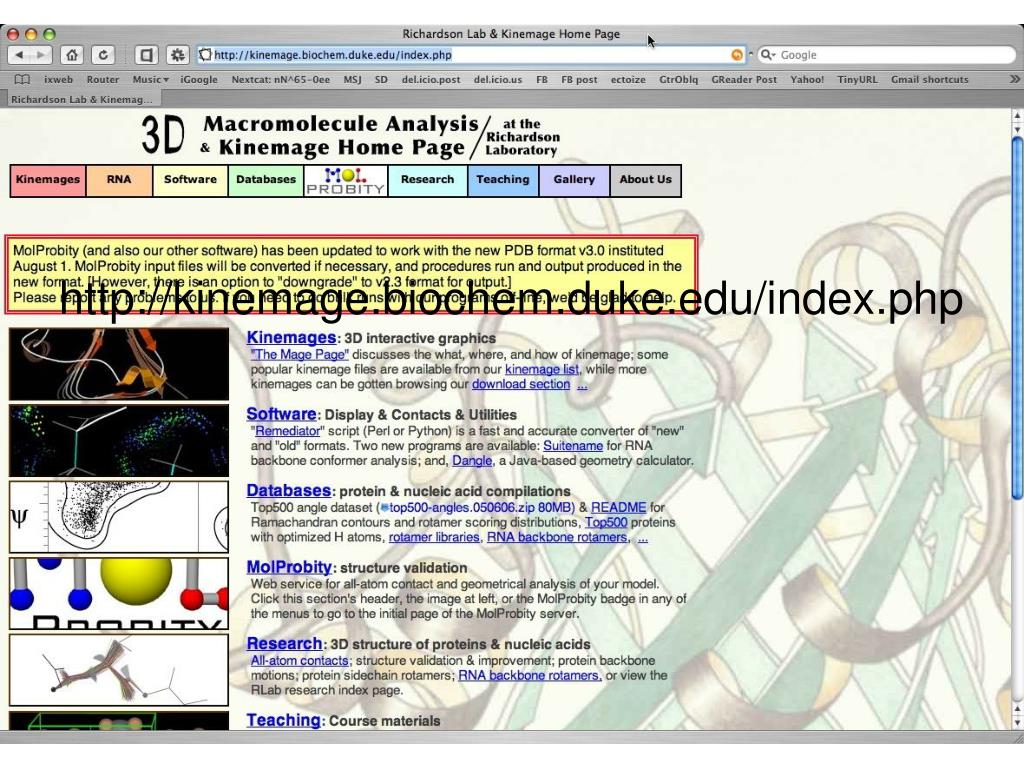Open the Dangle link
The width and height of the screenshot is (1024, 768).
(x=472, y=461)
